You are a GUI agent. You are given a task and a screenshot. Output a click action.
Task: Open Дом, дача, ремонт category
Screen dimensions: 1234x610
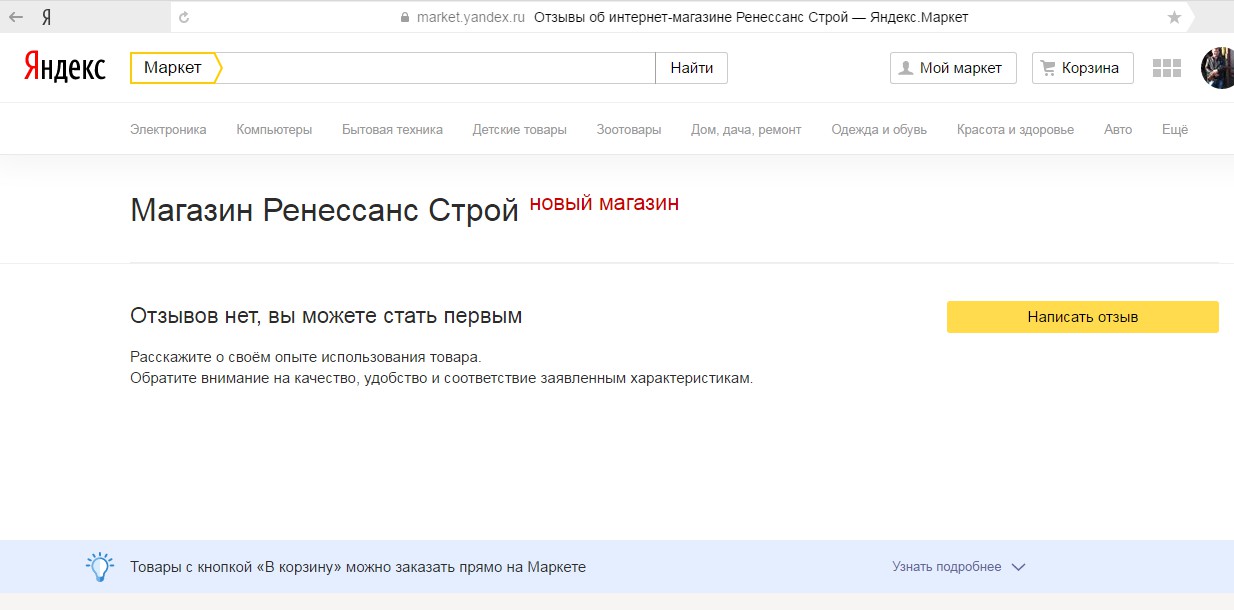pyautogui.click(x=746, y=129)
